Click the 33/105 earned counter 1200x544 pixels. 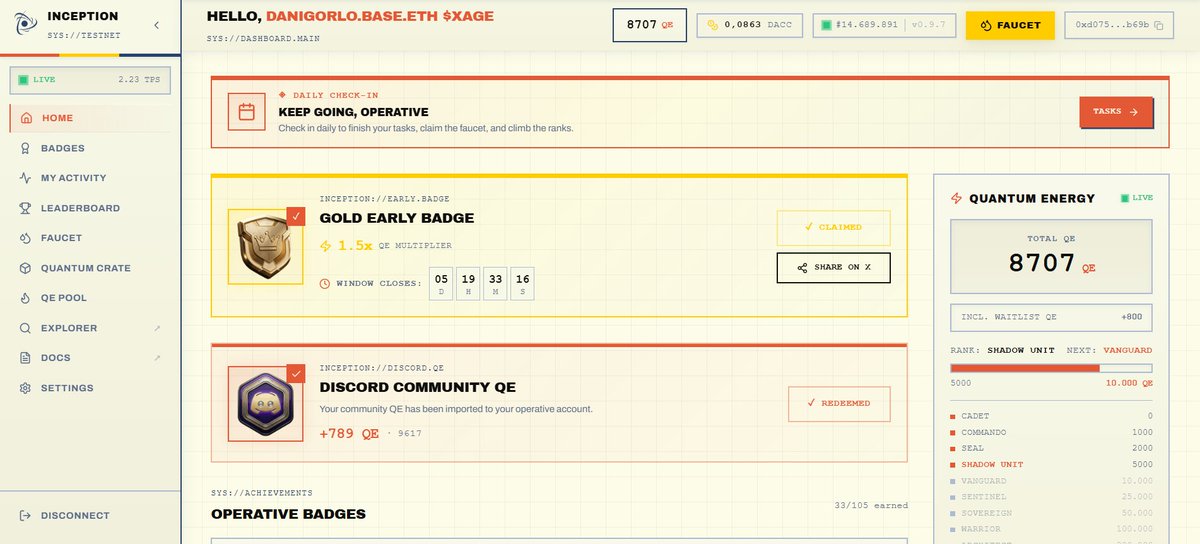871,506
